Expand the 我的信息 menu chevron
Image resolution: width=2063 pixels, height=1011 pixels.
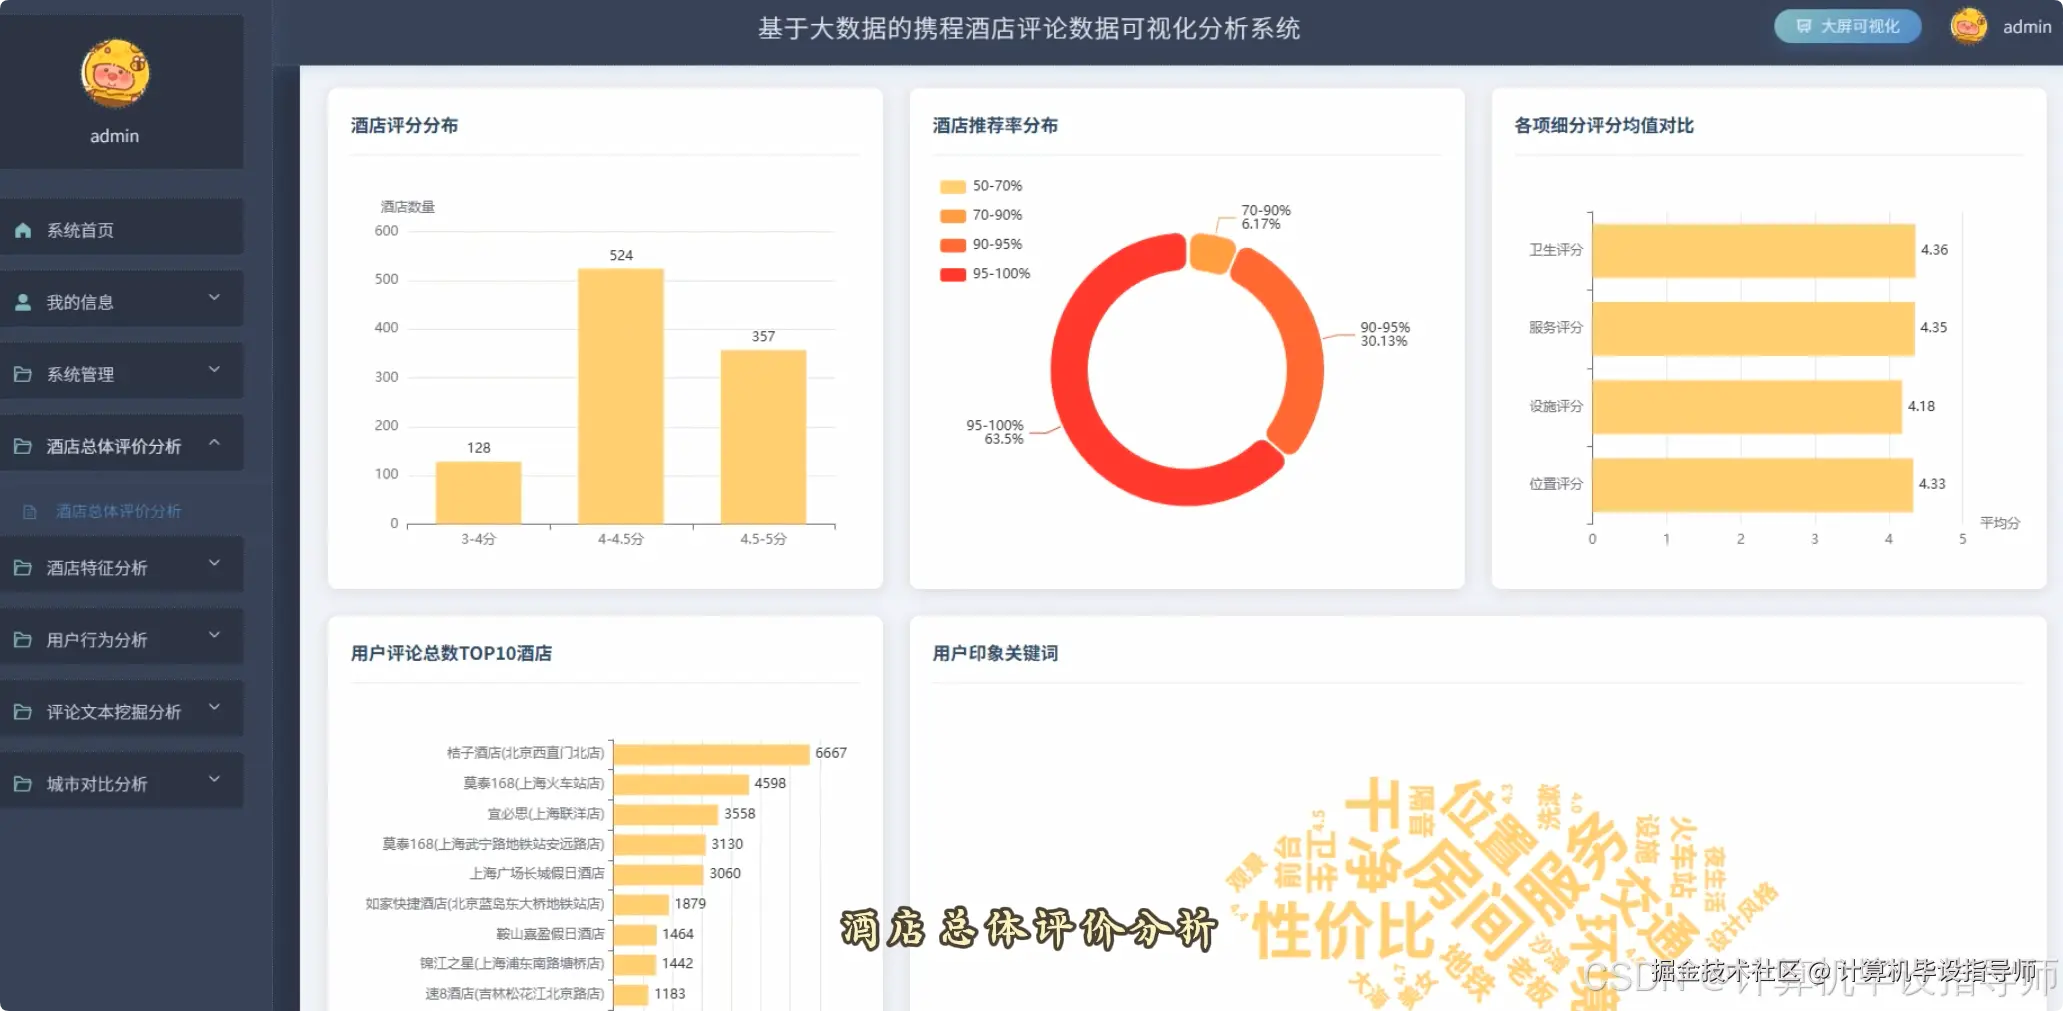click(214, 298)
